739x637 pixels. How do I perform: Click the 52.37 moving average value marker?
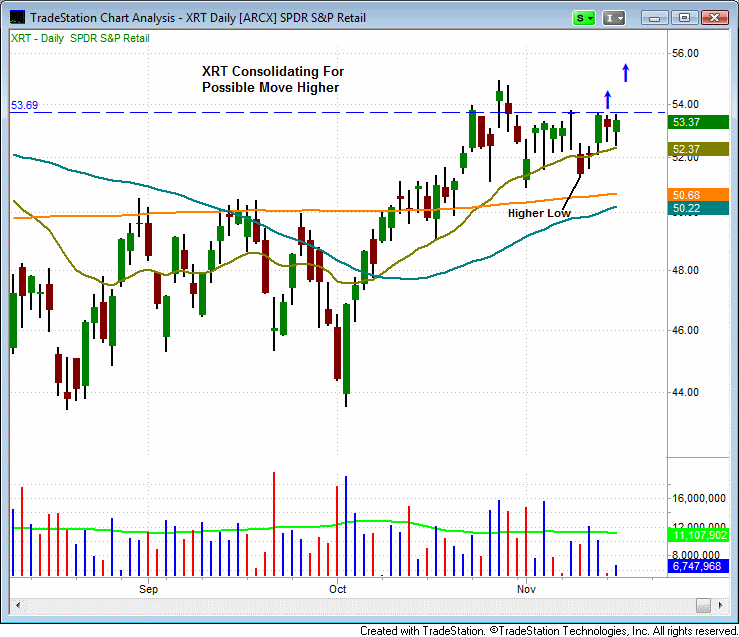click(x=698, y=149)
